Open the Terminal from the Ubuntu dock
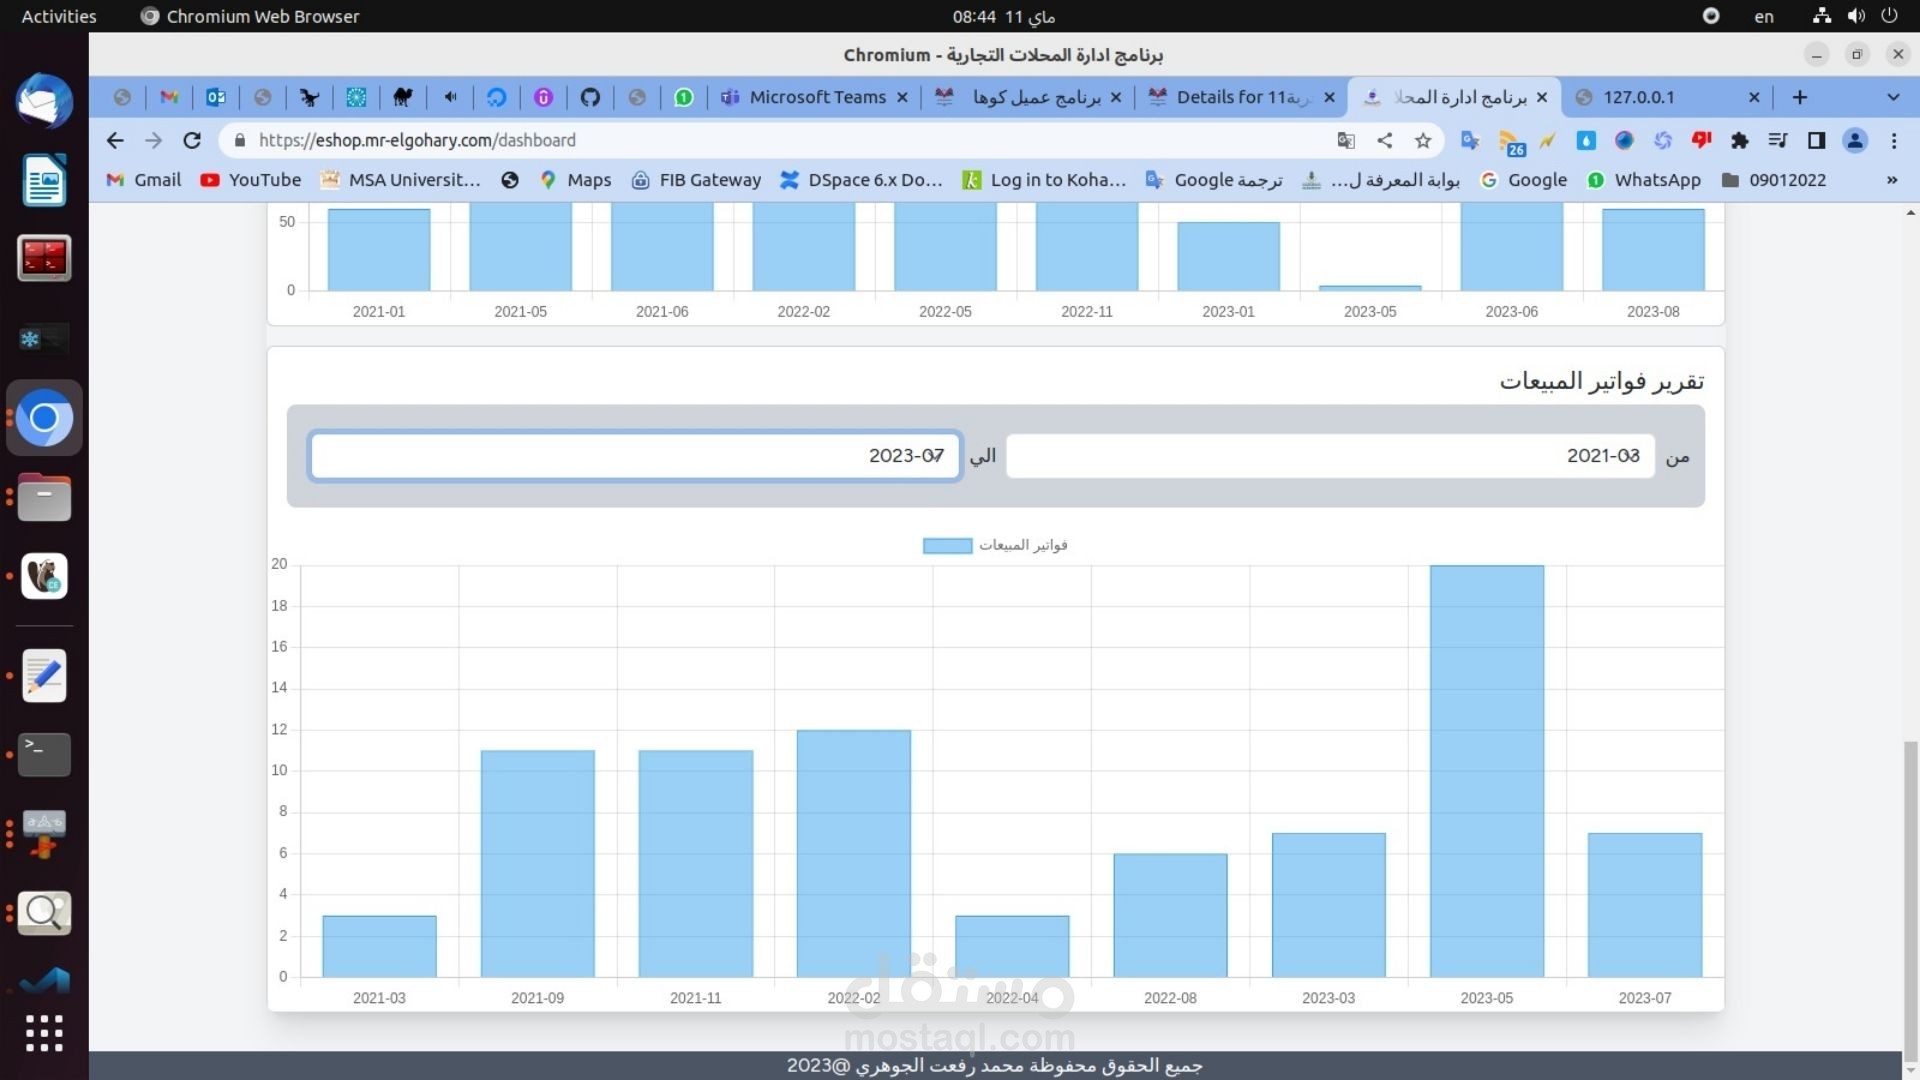Image resolution: width=1920 pixels, height=1080 pixels. 44,754
